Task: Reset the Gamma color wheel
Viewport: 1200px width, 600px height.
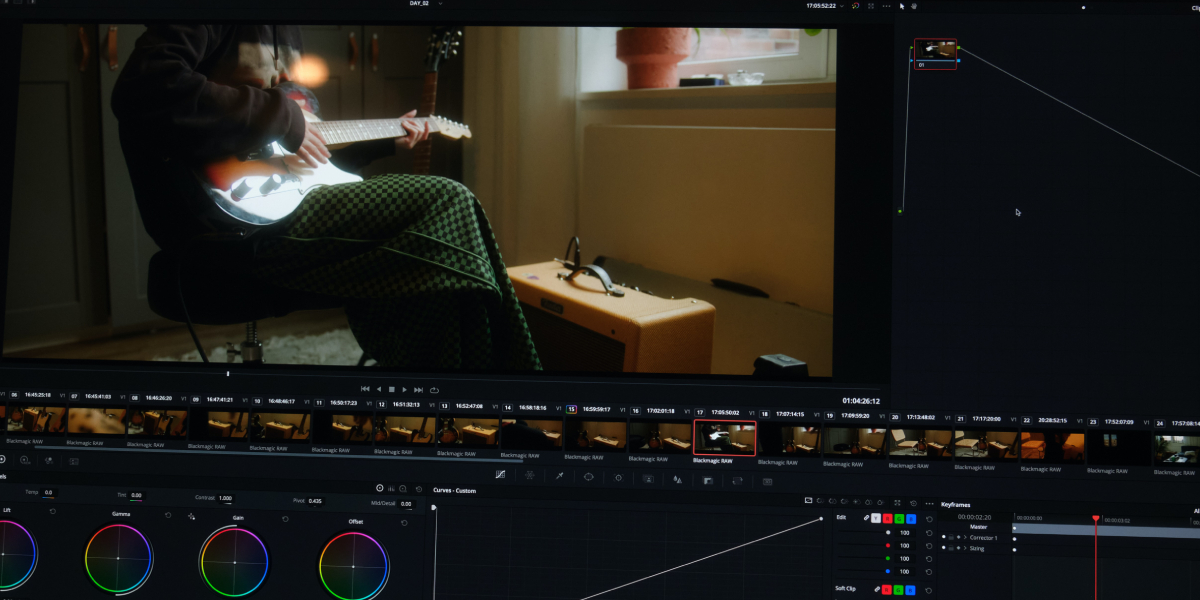Action: point(168,517)
